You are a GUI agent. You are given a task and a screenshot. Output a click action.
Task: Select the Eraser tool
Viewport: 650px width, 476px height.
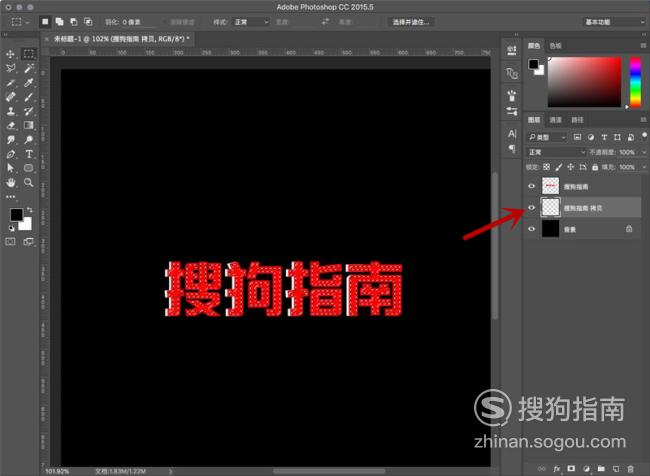click(10, 125)
